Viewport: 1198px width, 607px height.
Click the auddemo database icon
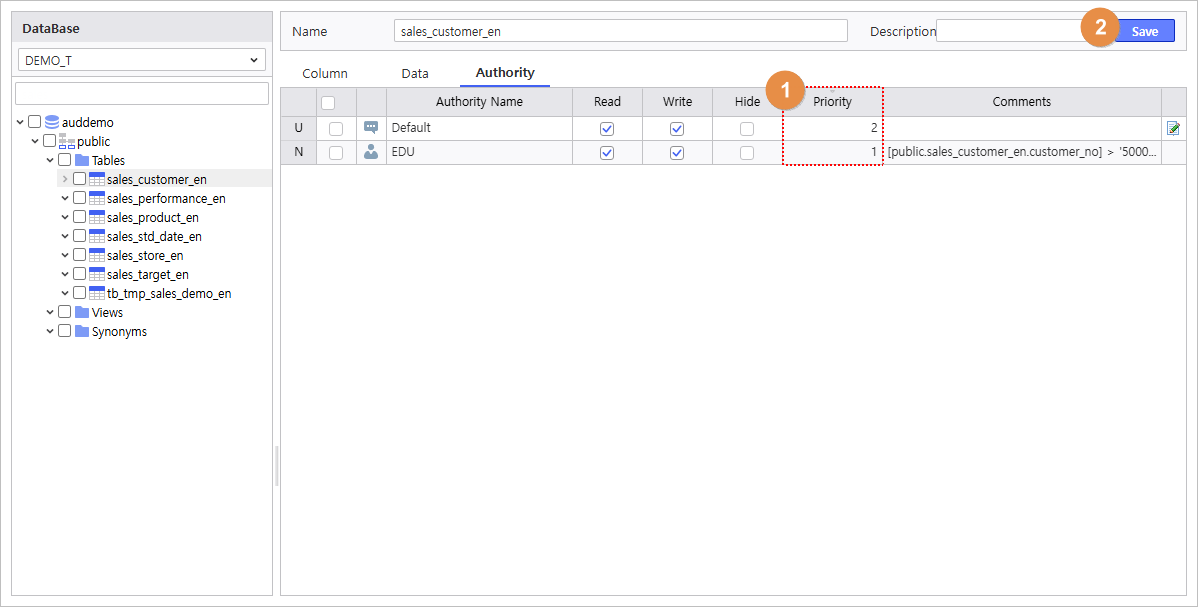[52, 122]
